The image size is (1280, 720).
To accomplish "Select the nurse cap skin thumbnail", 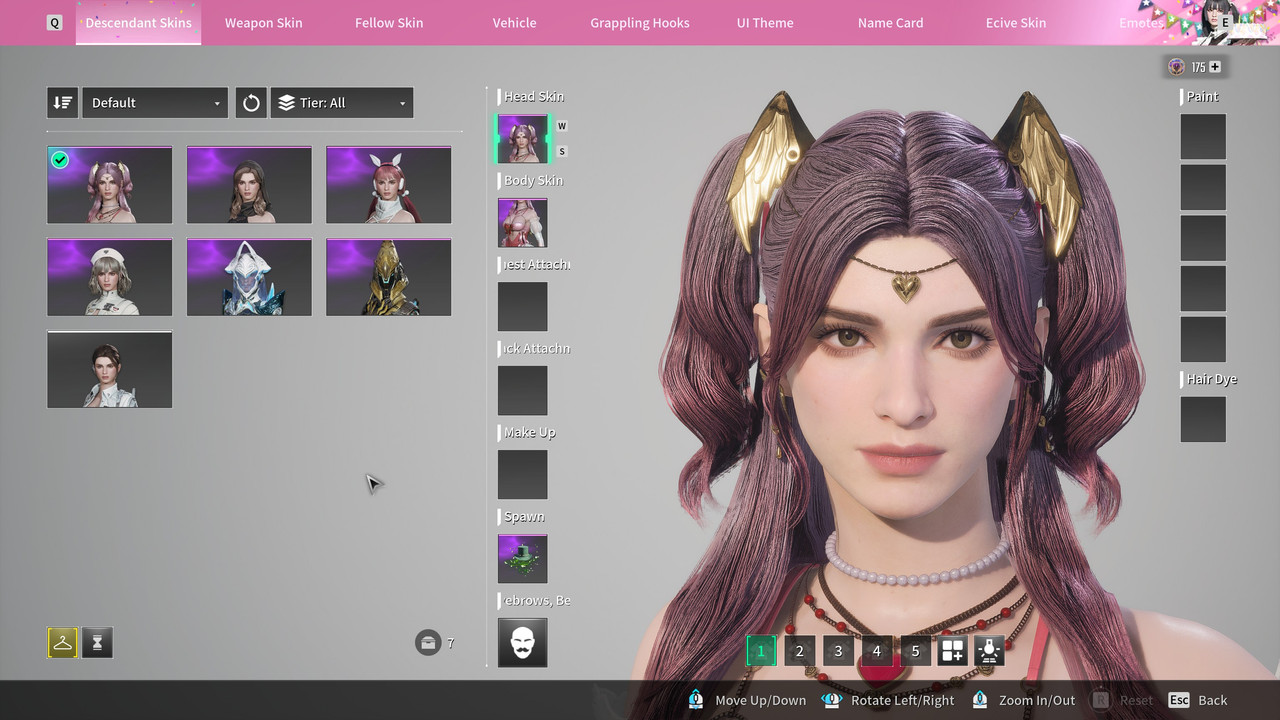I will [110, 277].
